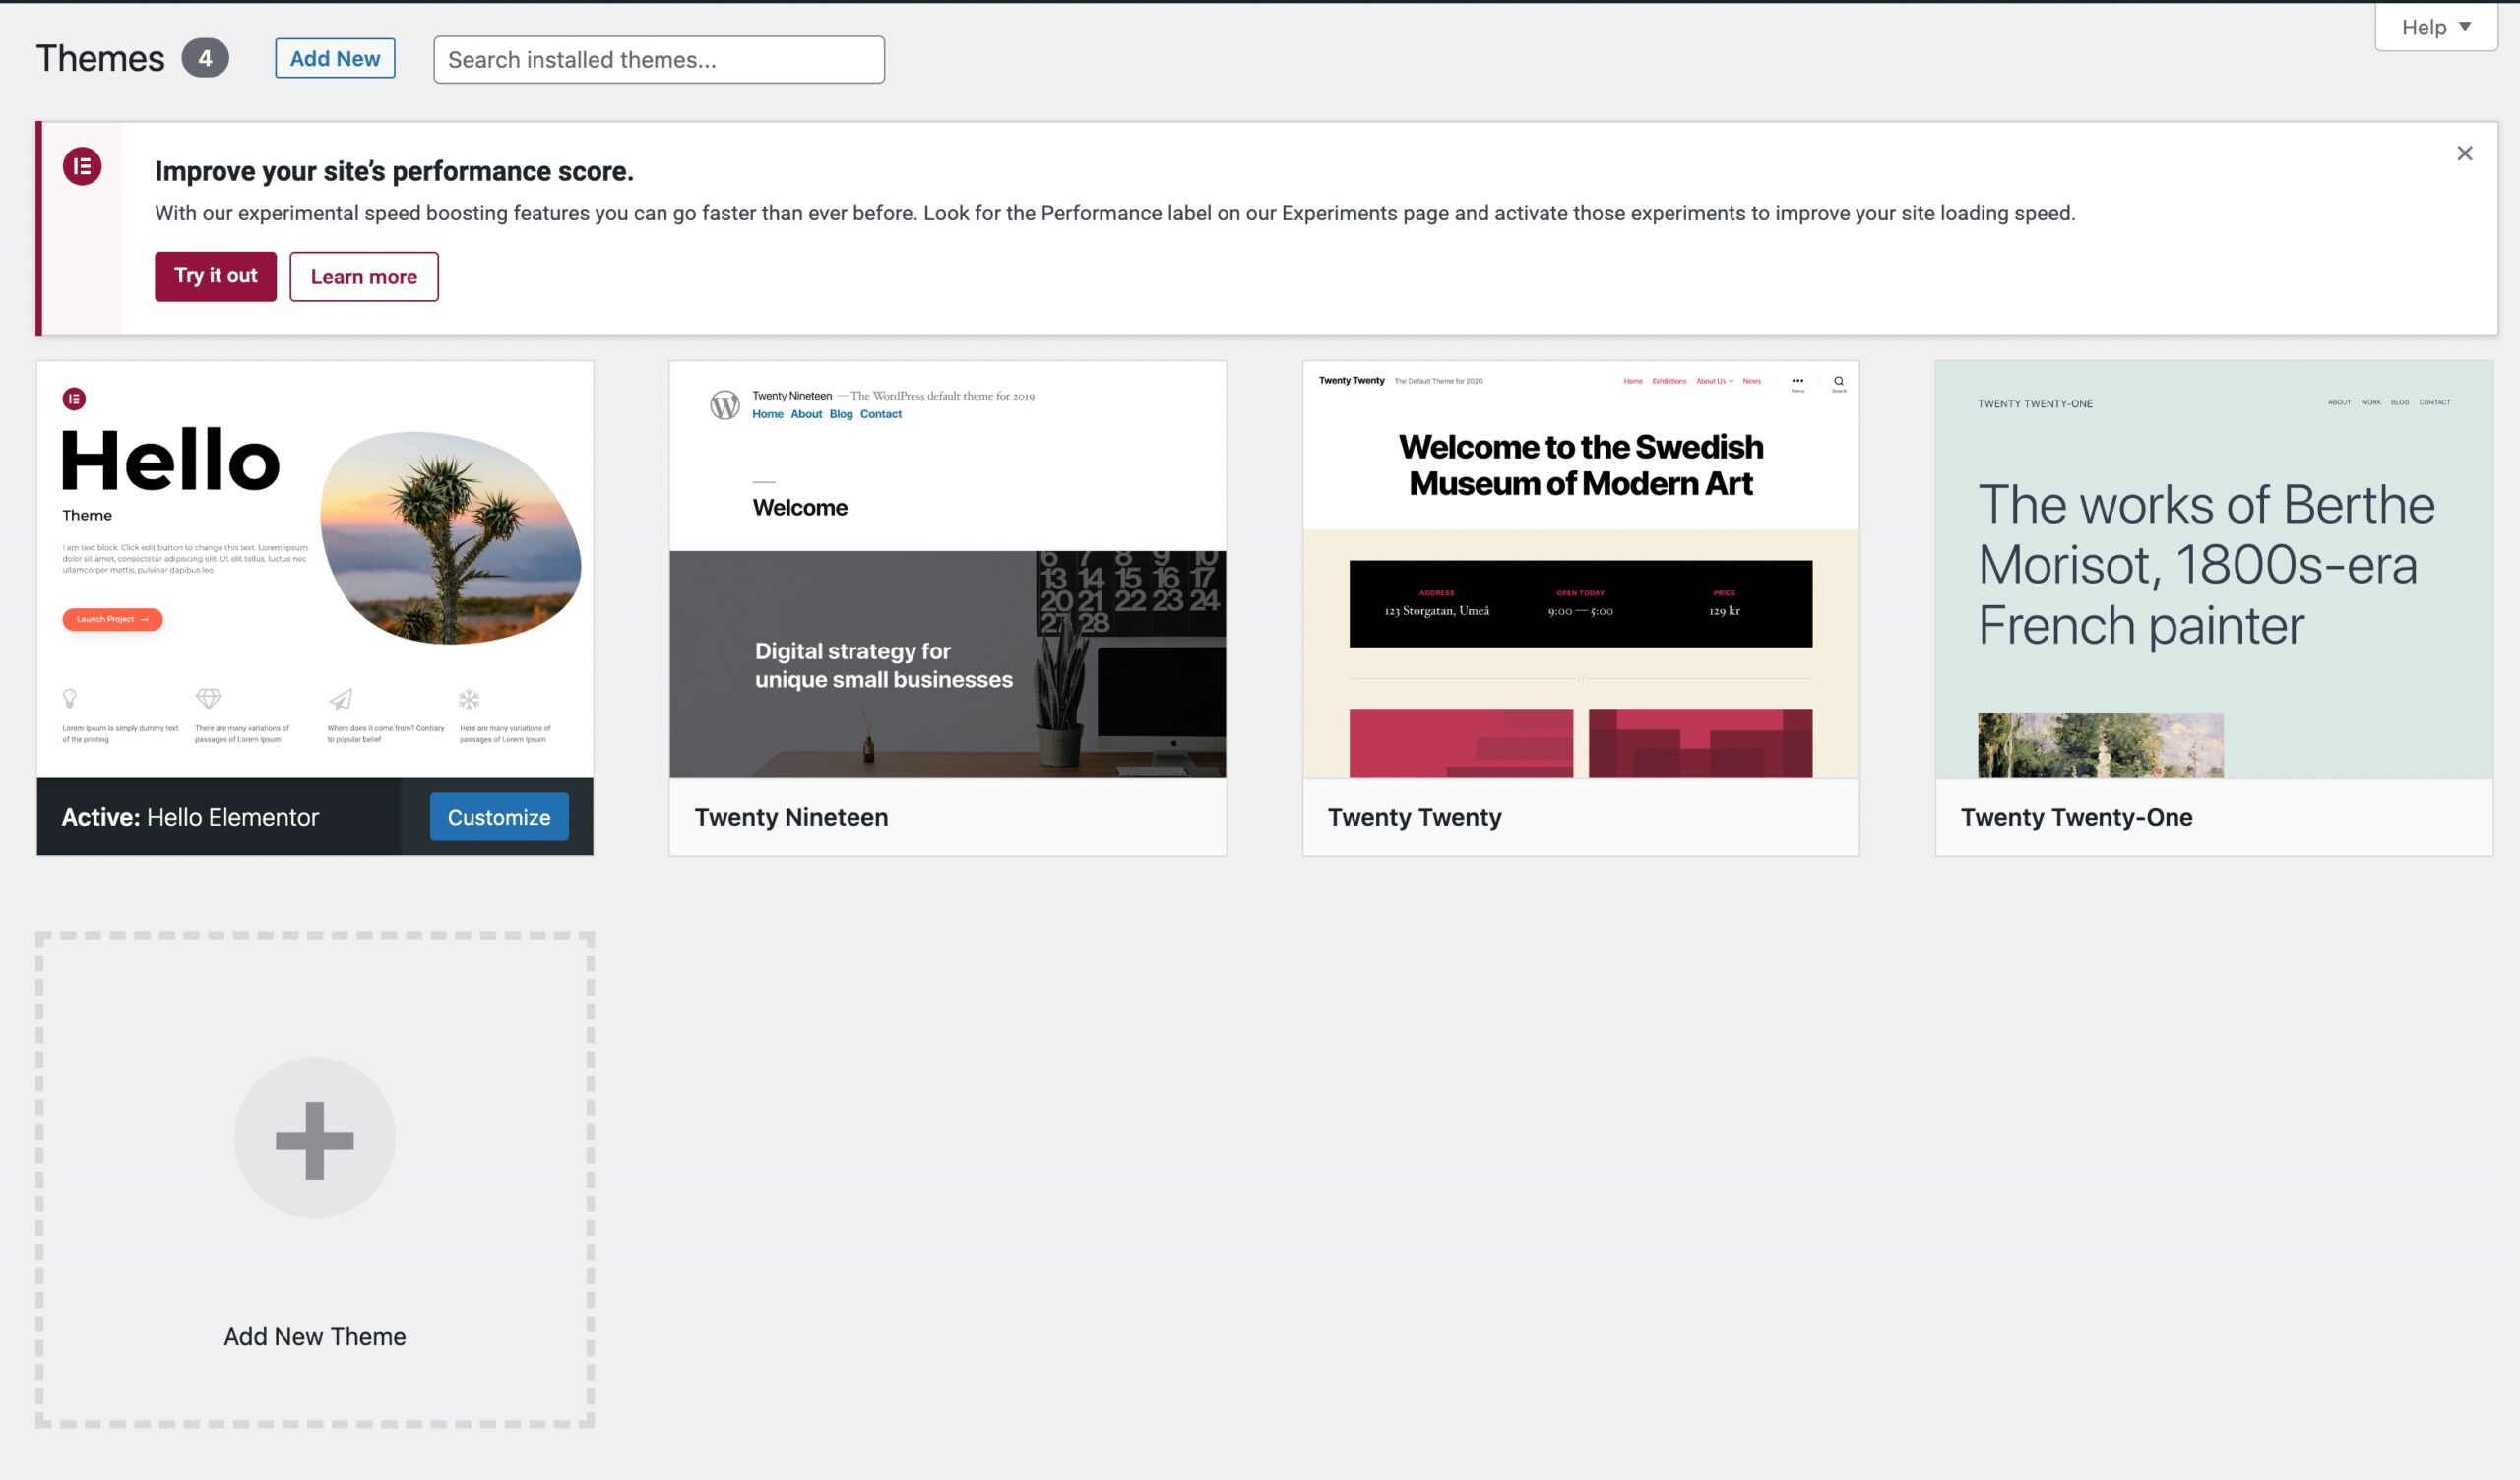Open the Twenty Twenty-One theme thumbnail
Image resolution: width=2520 pixels, height=1480 pixels.
(2213, 570)
